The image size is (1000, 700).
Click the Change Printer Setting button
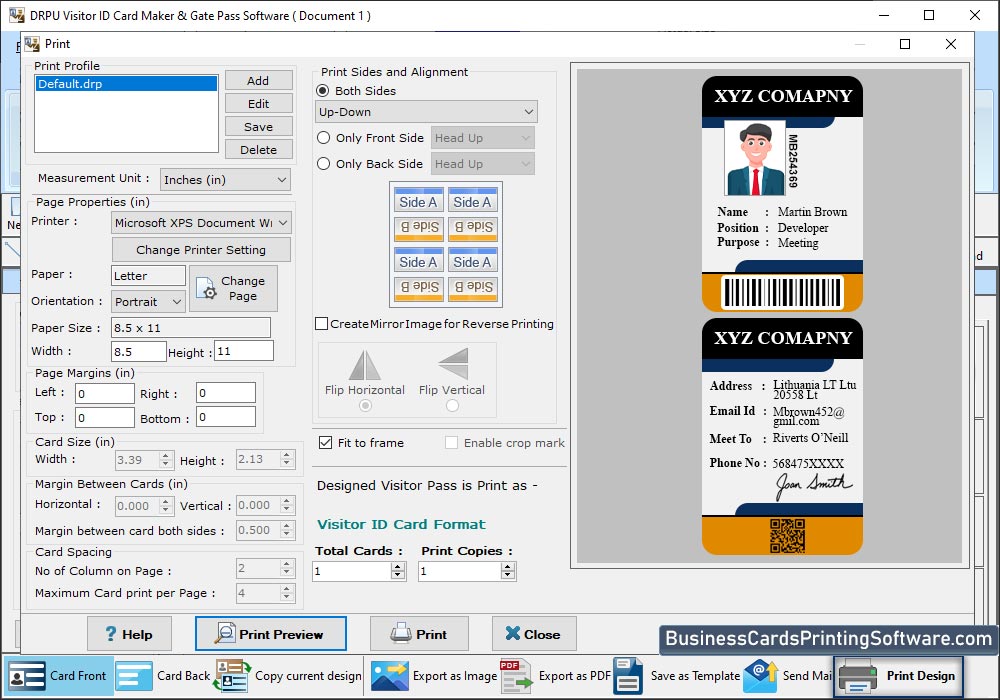coord(201,249)
